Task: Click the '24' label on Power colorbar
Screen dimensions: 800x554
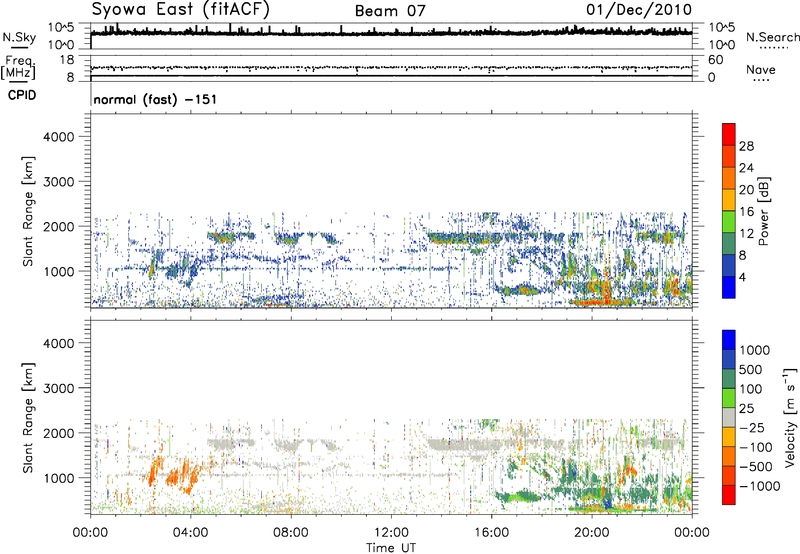Action: (x=746, y=168)
